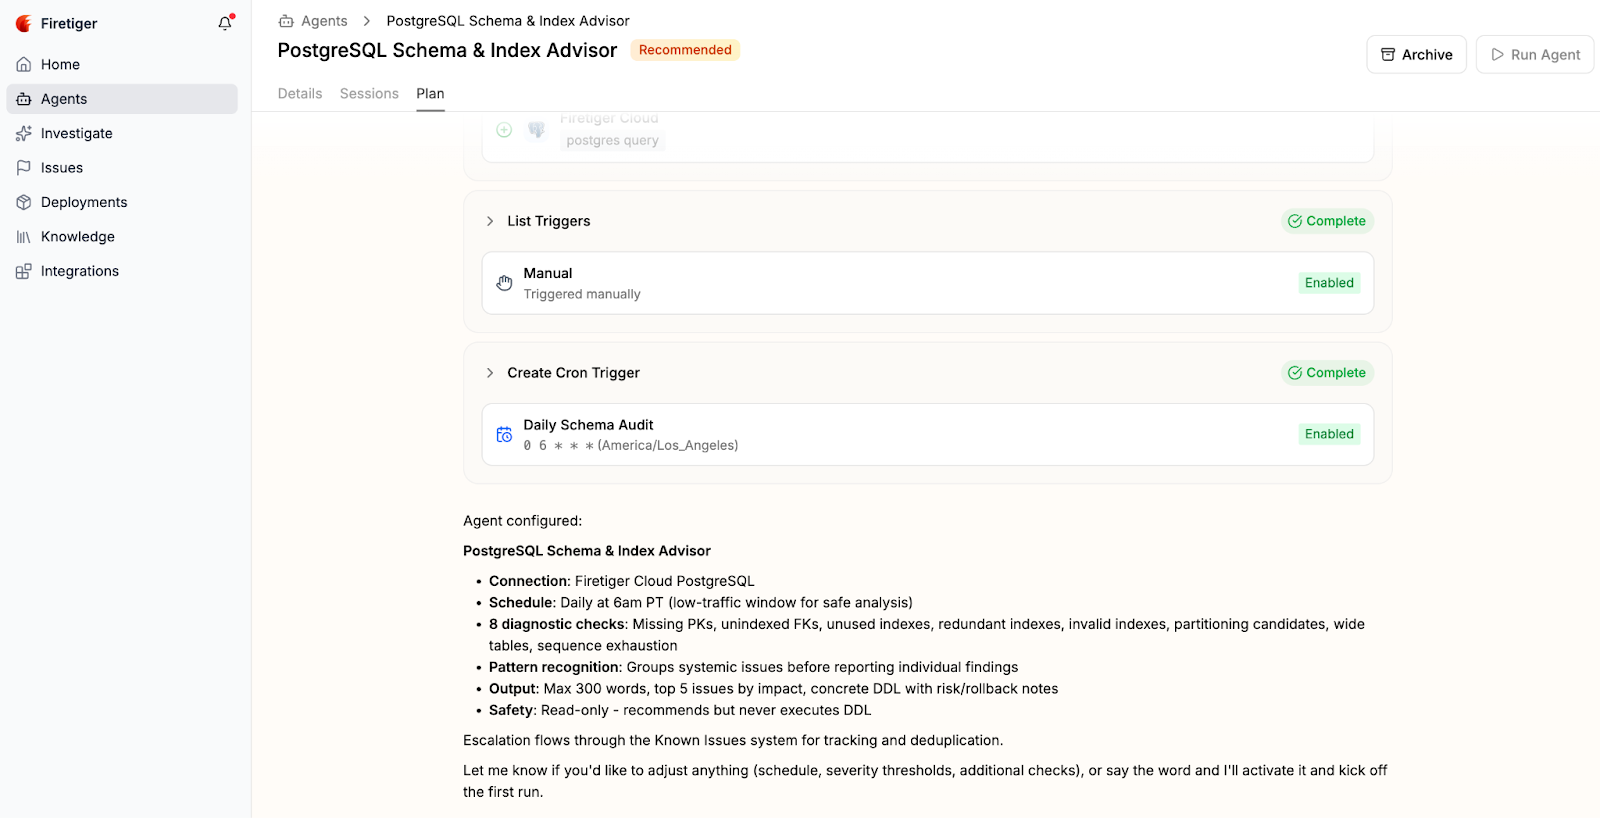Open Integrations in the sidebar
This screenshot has width=1600, height=818.
point(79,271)
